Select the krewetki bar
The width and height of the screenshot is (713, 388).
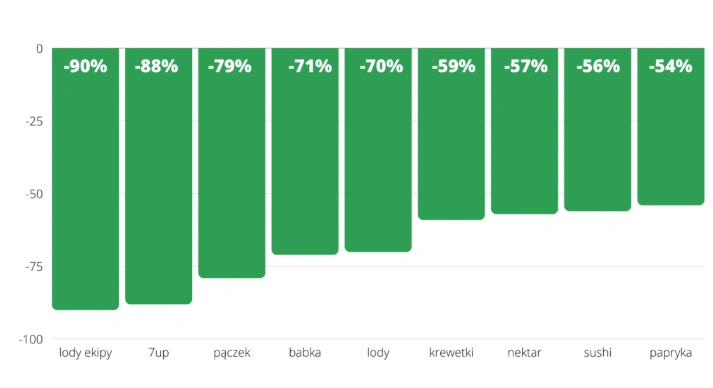[x=452, y=134]
